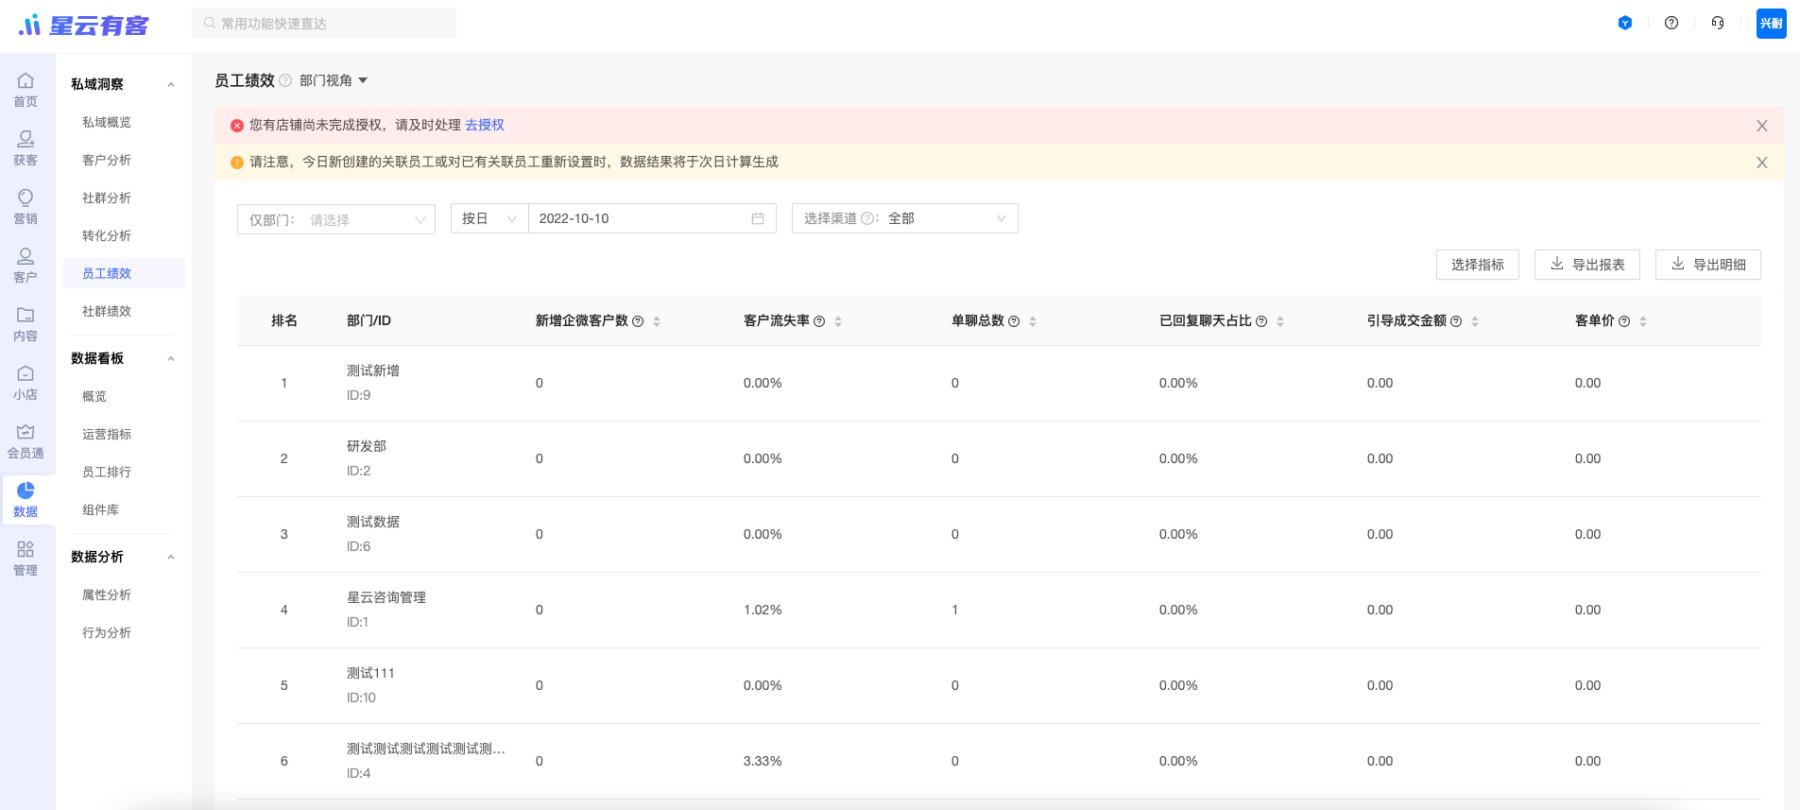This screenshot has width=1800, height=810.
Task: Click help icon beside 选择渠道 label
Action: coord(867,218)
